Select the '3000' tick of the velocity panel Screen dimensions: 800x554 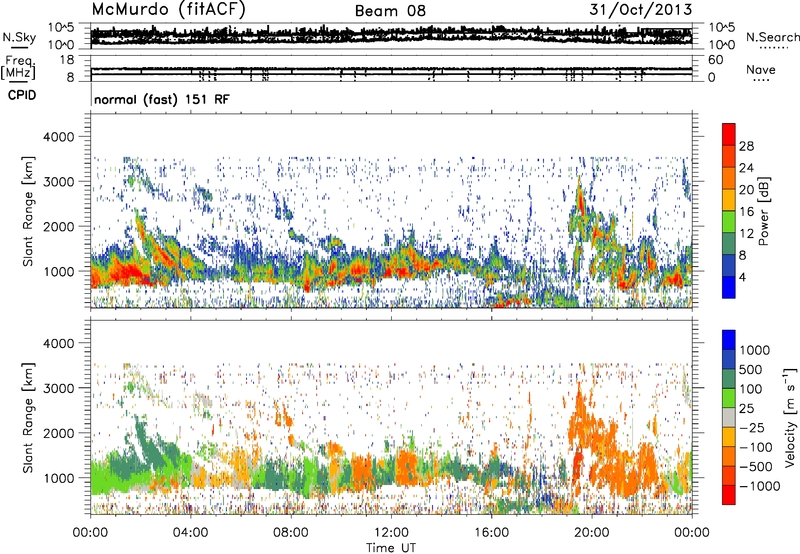click(58, 388)
